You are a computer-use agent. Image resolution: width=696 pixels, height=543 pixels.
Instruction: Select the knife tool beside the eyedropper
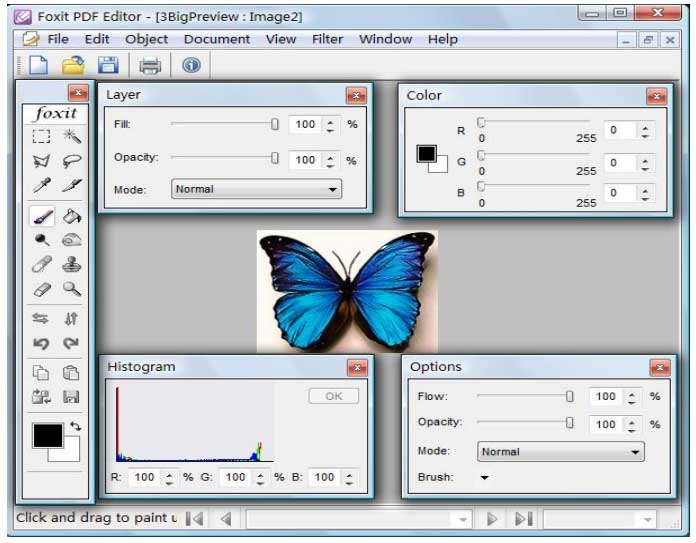point(71,185)
